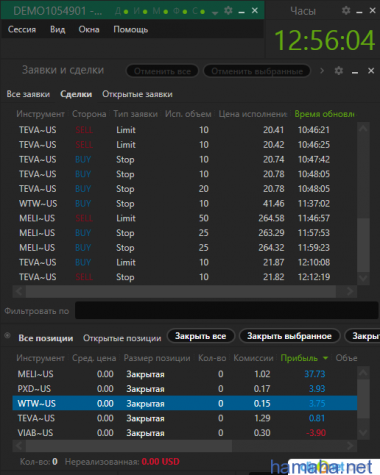Expand more actions chevron in Заявки и сделки

pyautogui.click(x=322, y=71)
